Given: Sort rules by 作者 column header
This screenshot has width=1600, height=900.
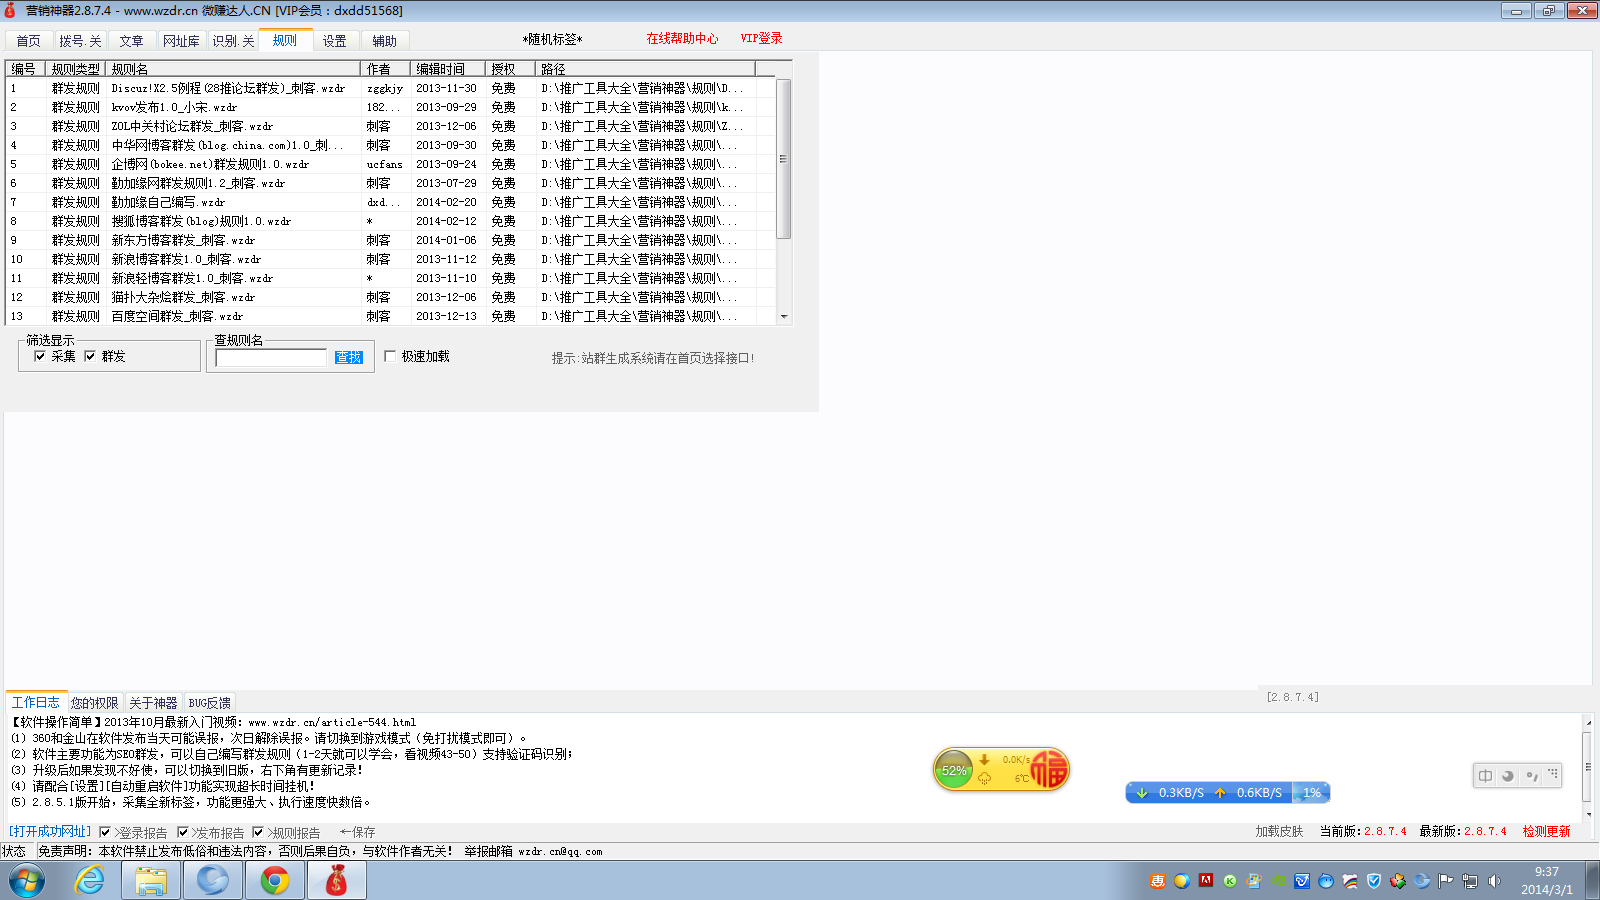Looking at the screenshot, I should [x=379, y=69].
